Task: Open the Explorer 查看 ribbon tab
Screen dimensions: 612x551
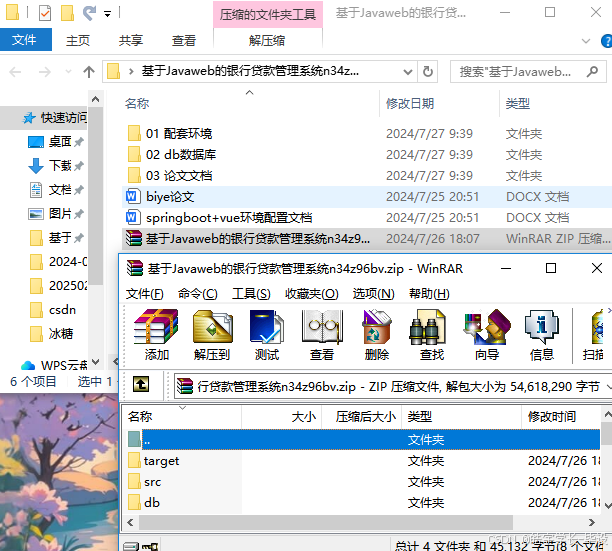Action: pos(184,40)
